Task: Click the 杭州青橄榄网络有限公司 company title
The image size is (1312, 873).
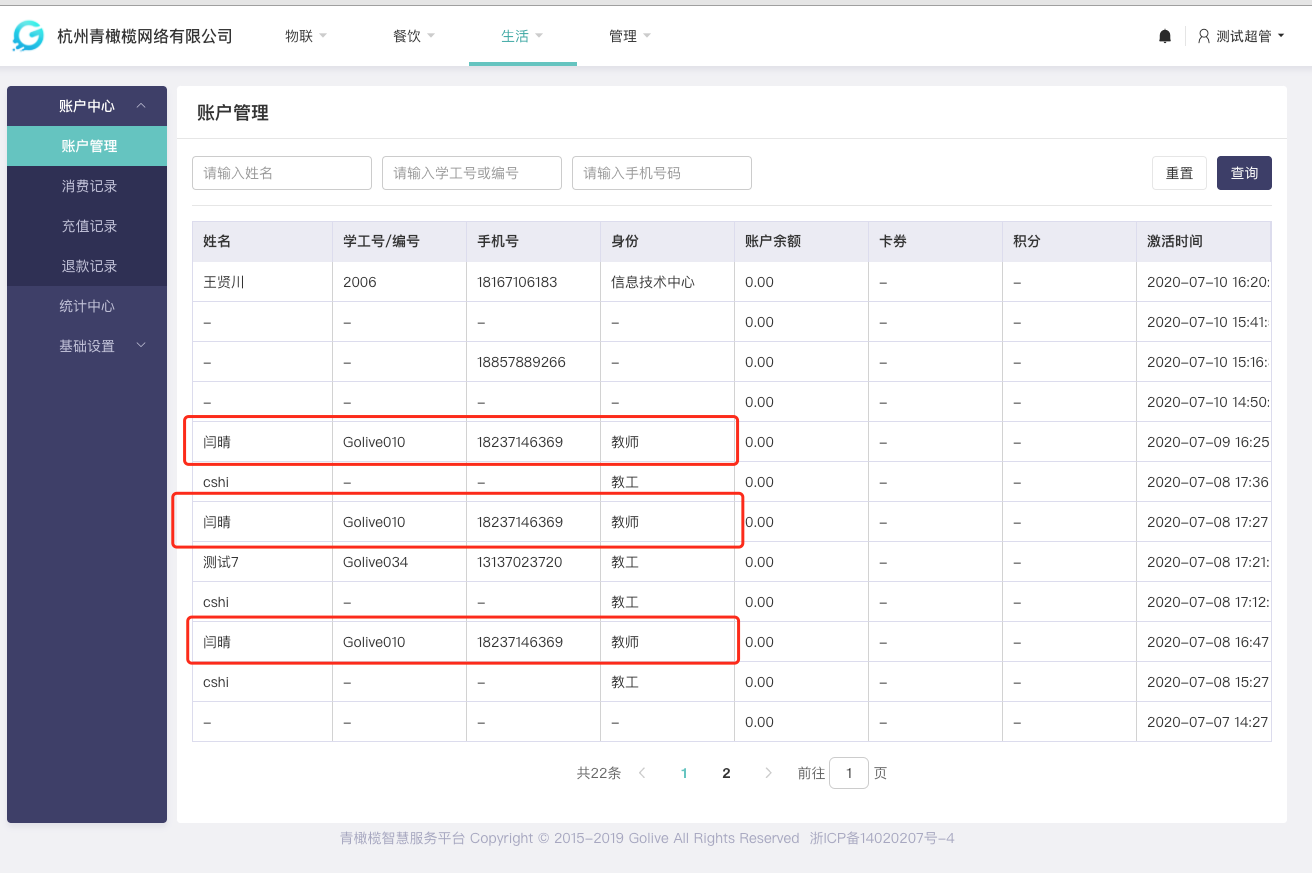Action: pyautogui.click(x=145, y=36)
